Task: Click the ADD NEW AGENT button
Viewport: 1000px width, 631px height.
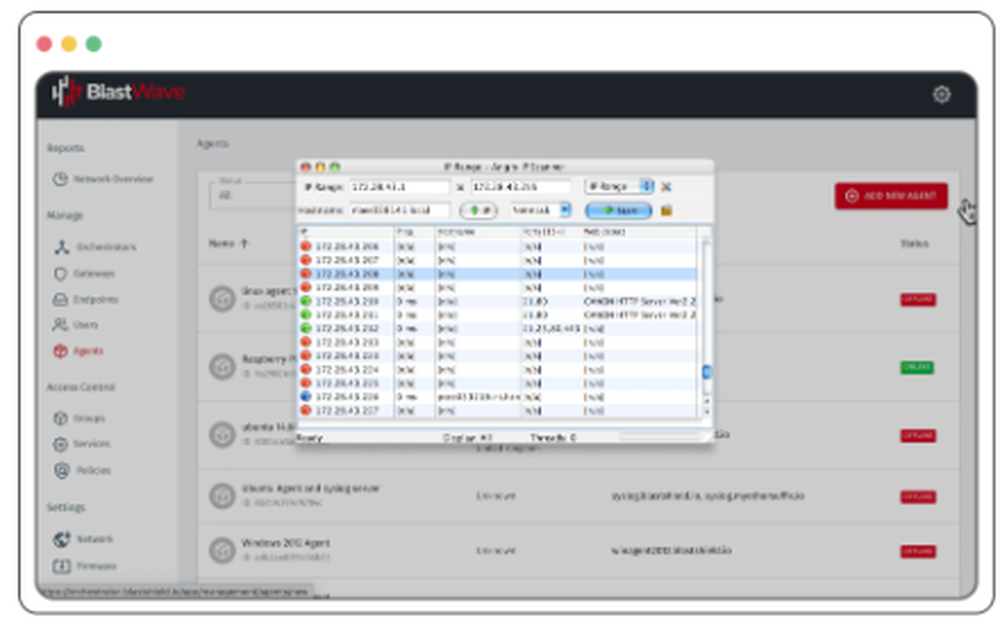Action: (x=893, y=197)
